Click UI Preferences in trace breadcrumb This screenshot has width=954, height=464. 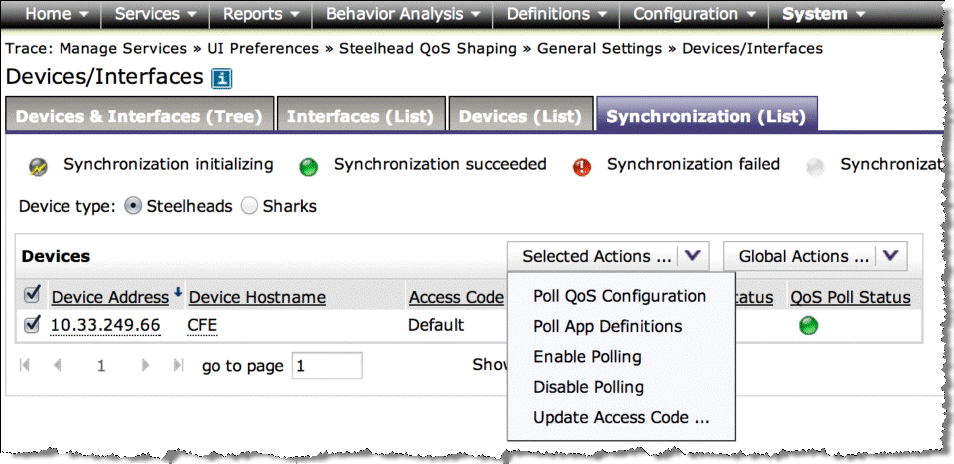263,49
